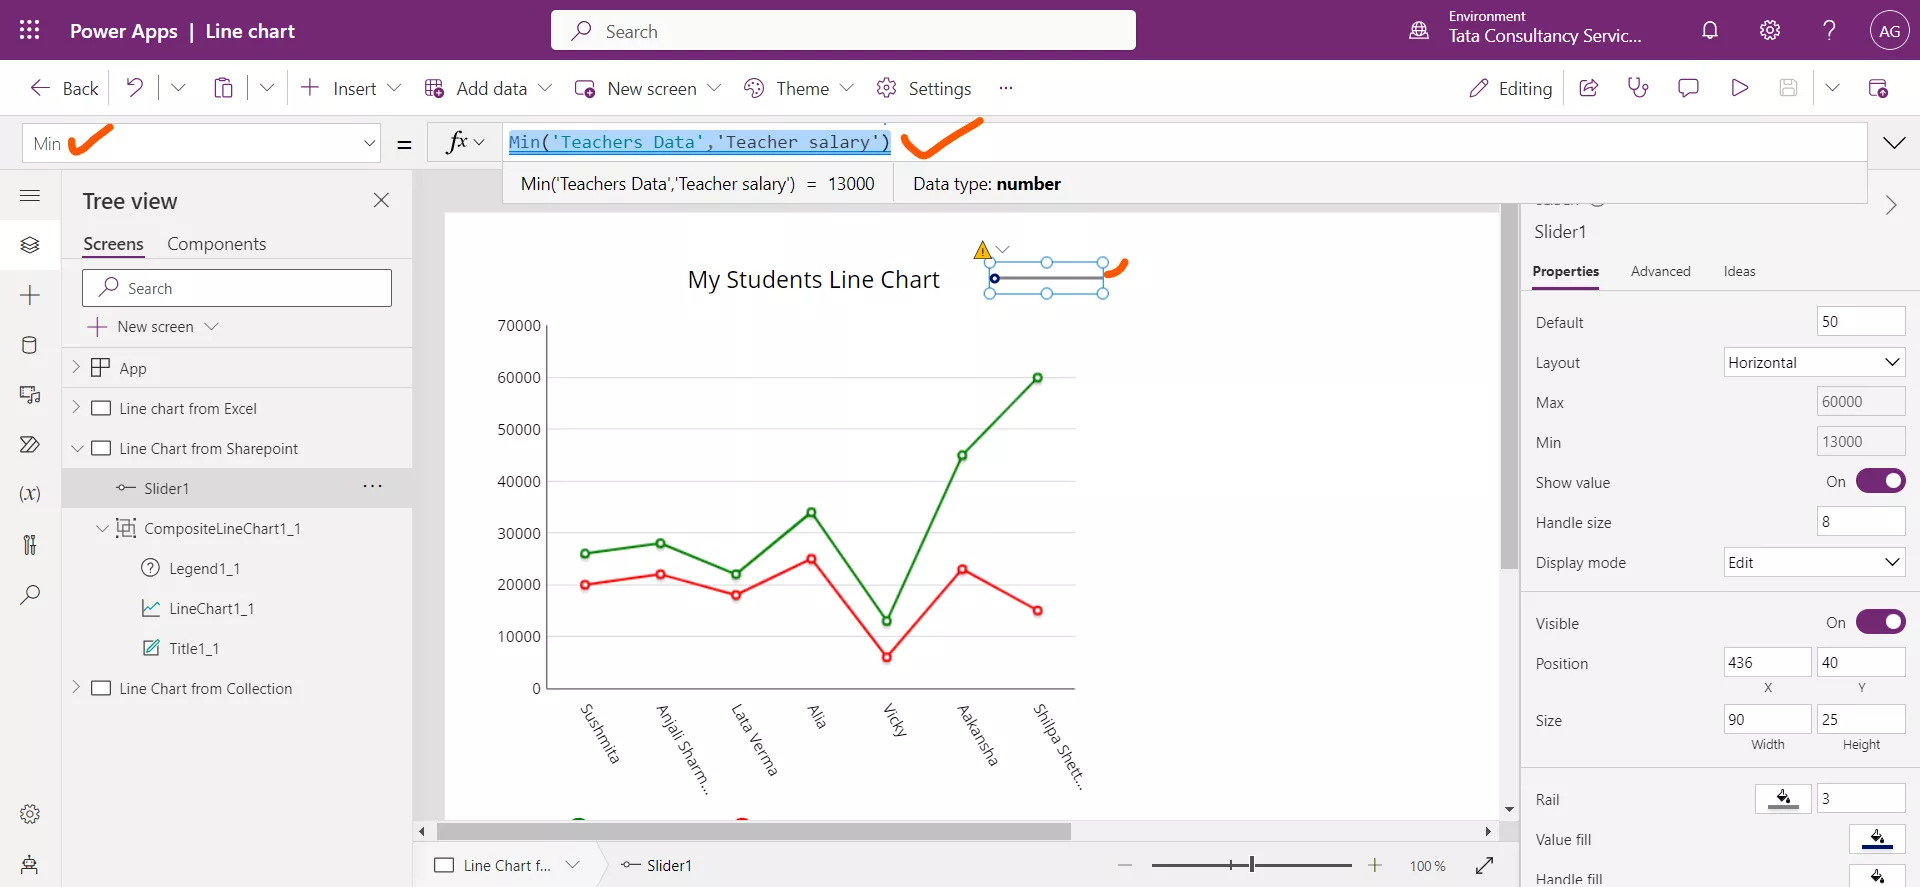1920x887 pixels.
Task: Switch to the Advanced tab
Action: click(x=1660, y=271)
